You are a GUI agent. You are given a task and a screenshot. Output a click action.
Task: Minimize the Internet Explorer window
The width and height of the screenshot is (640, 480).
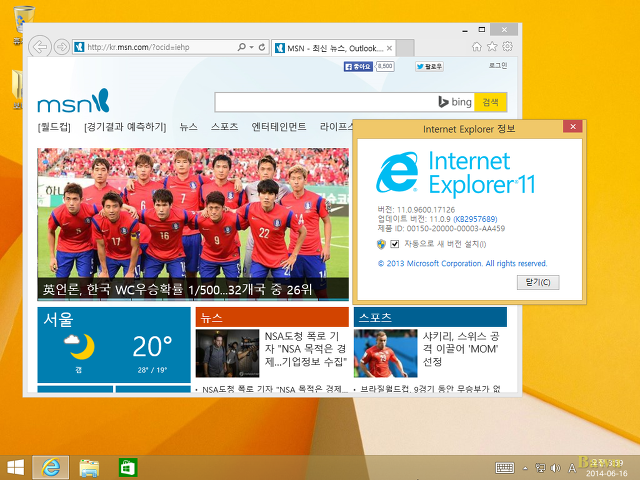(x=465, y=30)
